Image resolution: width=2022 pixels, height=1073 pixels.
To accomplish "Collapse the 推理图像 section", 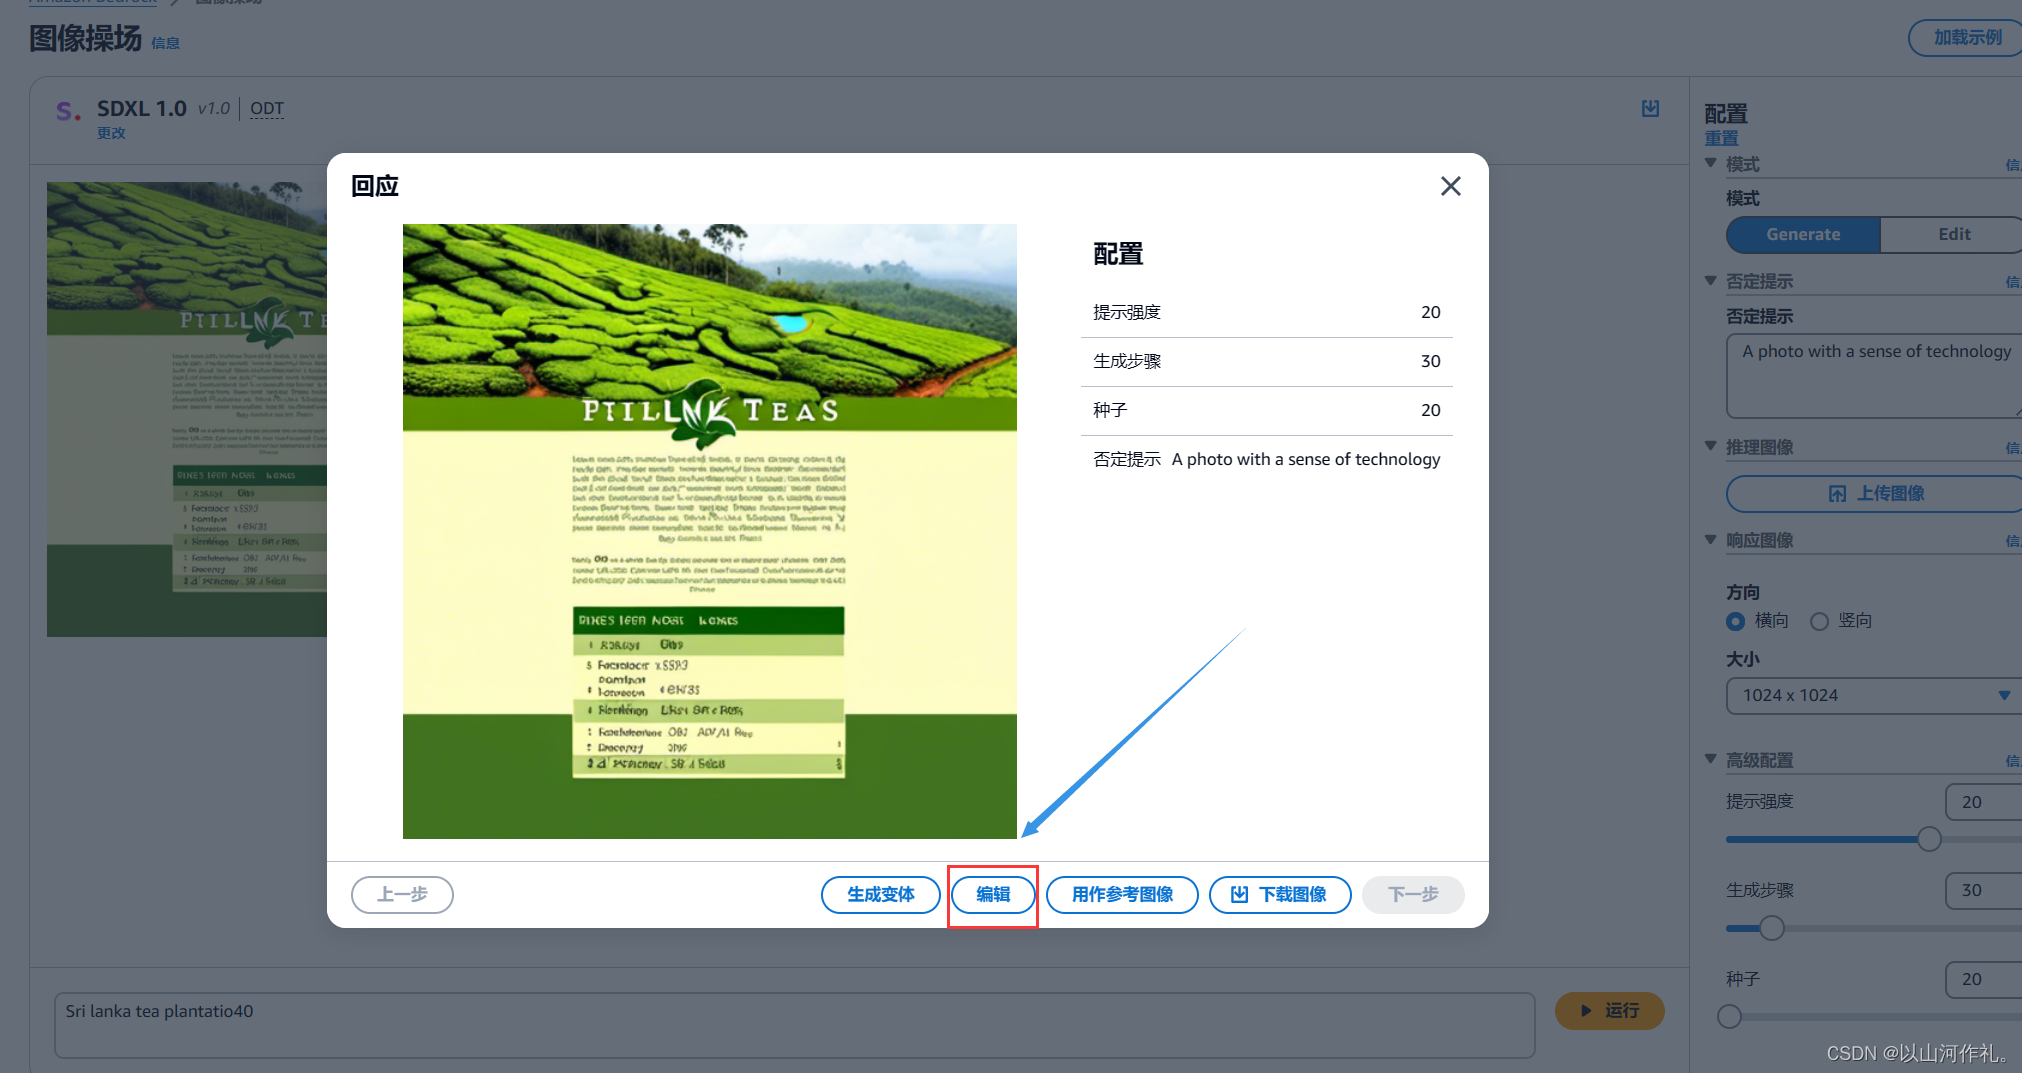I will (1711, 446).
